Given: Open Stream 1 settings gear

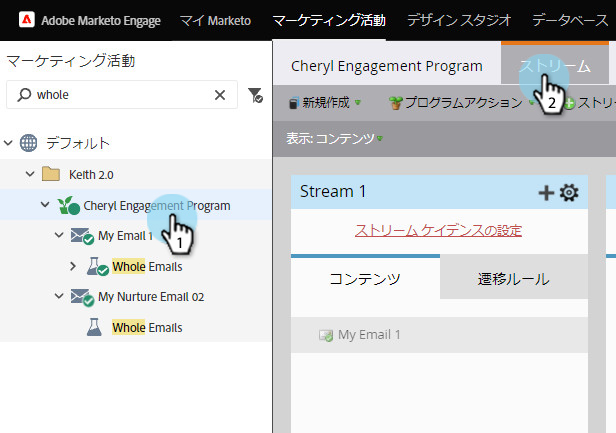Looking at the screenshot, I should (569, 193).
